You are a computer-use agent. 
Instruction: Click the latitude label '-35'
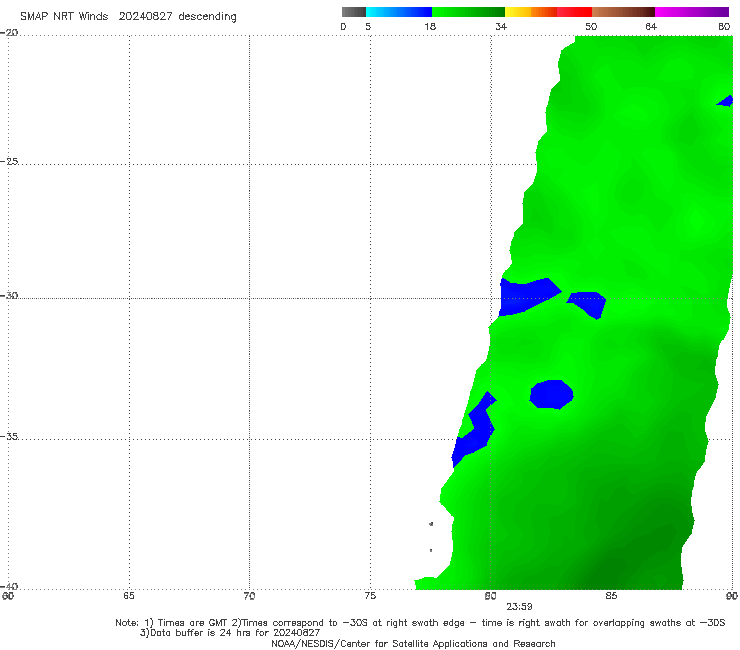[x=10, y=436]
